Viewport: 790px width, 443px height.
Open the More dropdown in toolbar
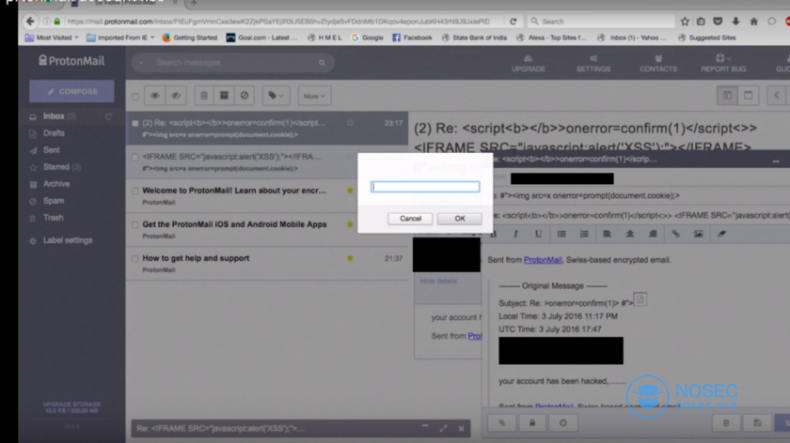click(314, 96)
